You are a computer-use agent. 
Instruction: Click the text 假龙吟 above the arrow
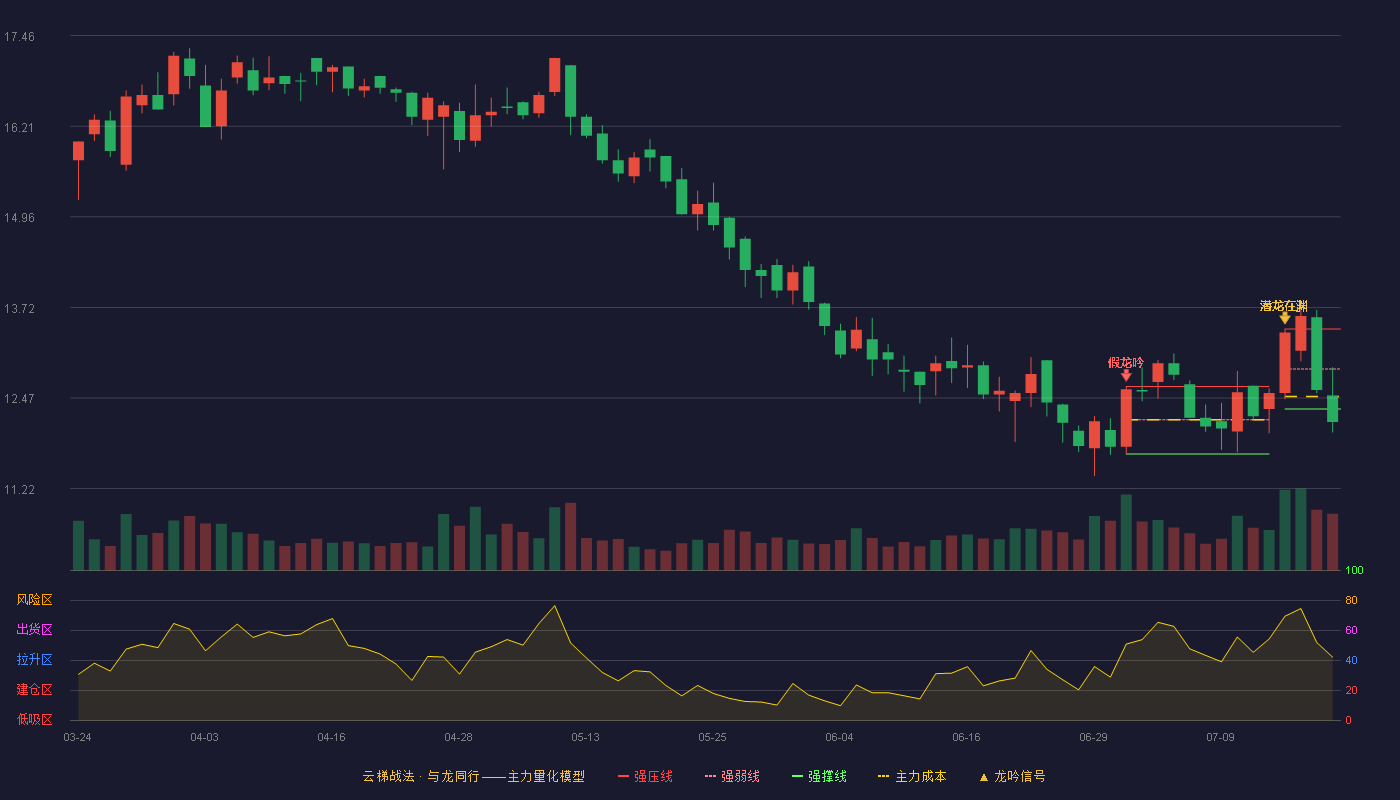click(1126, 362)
